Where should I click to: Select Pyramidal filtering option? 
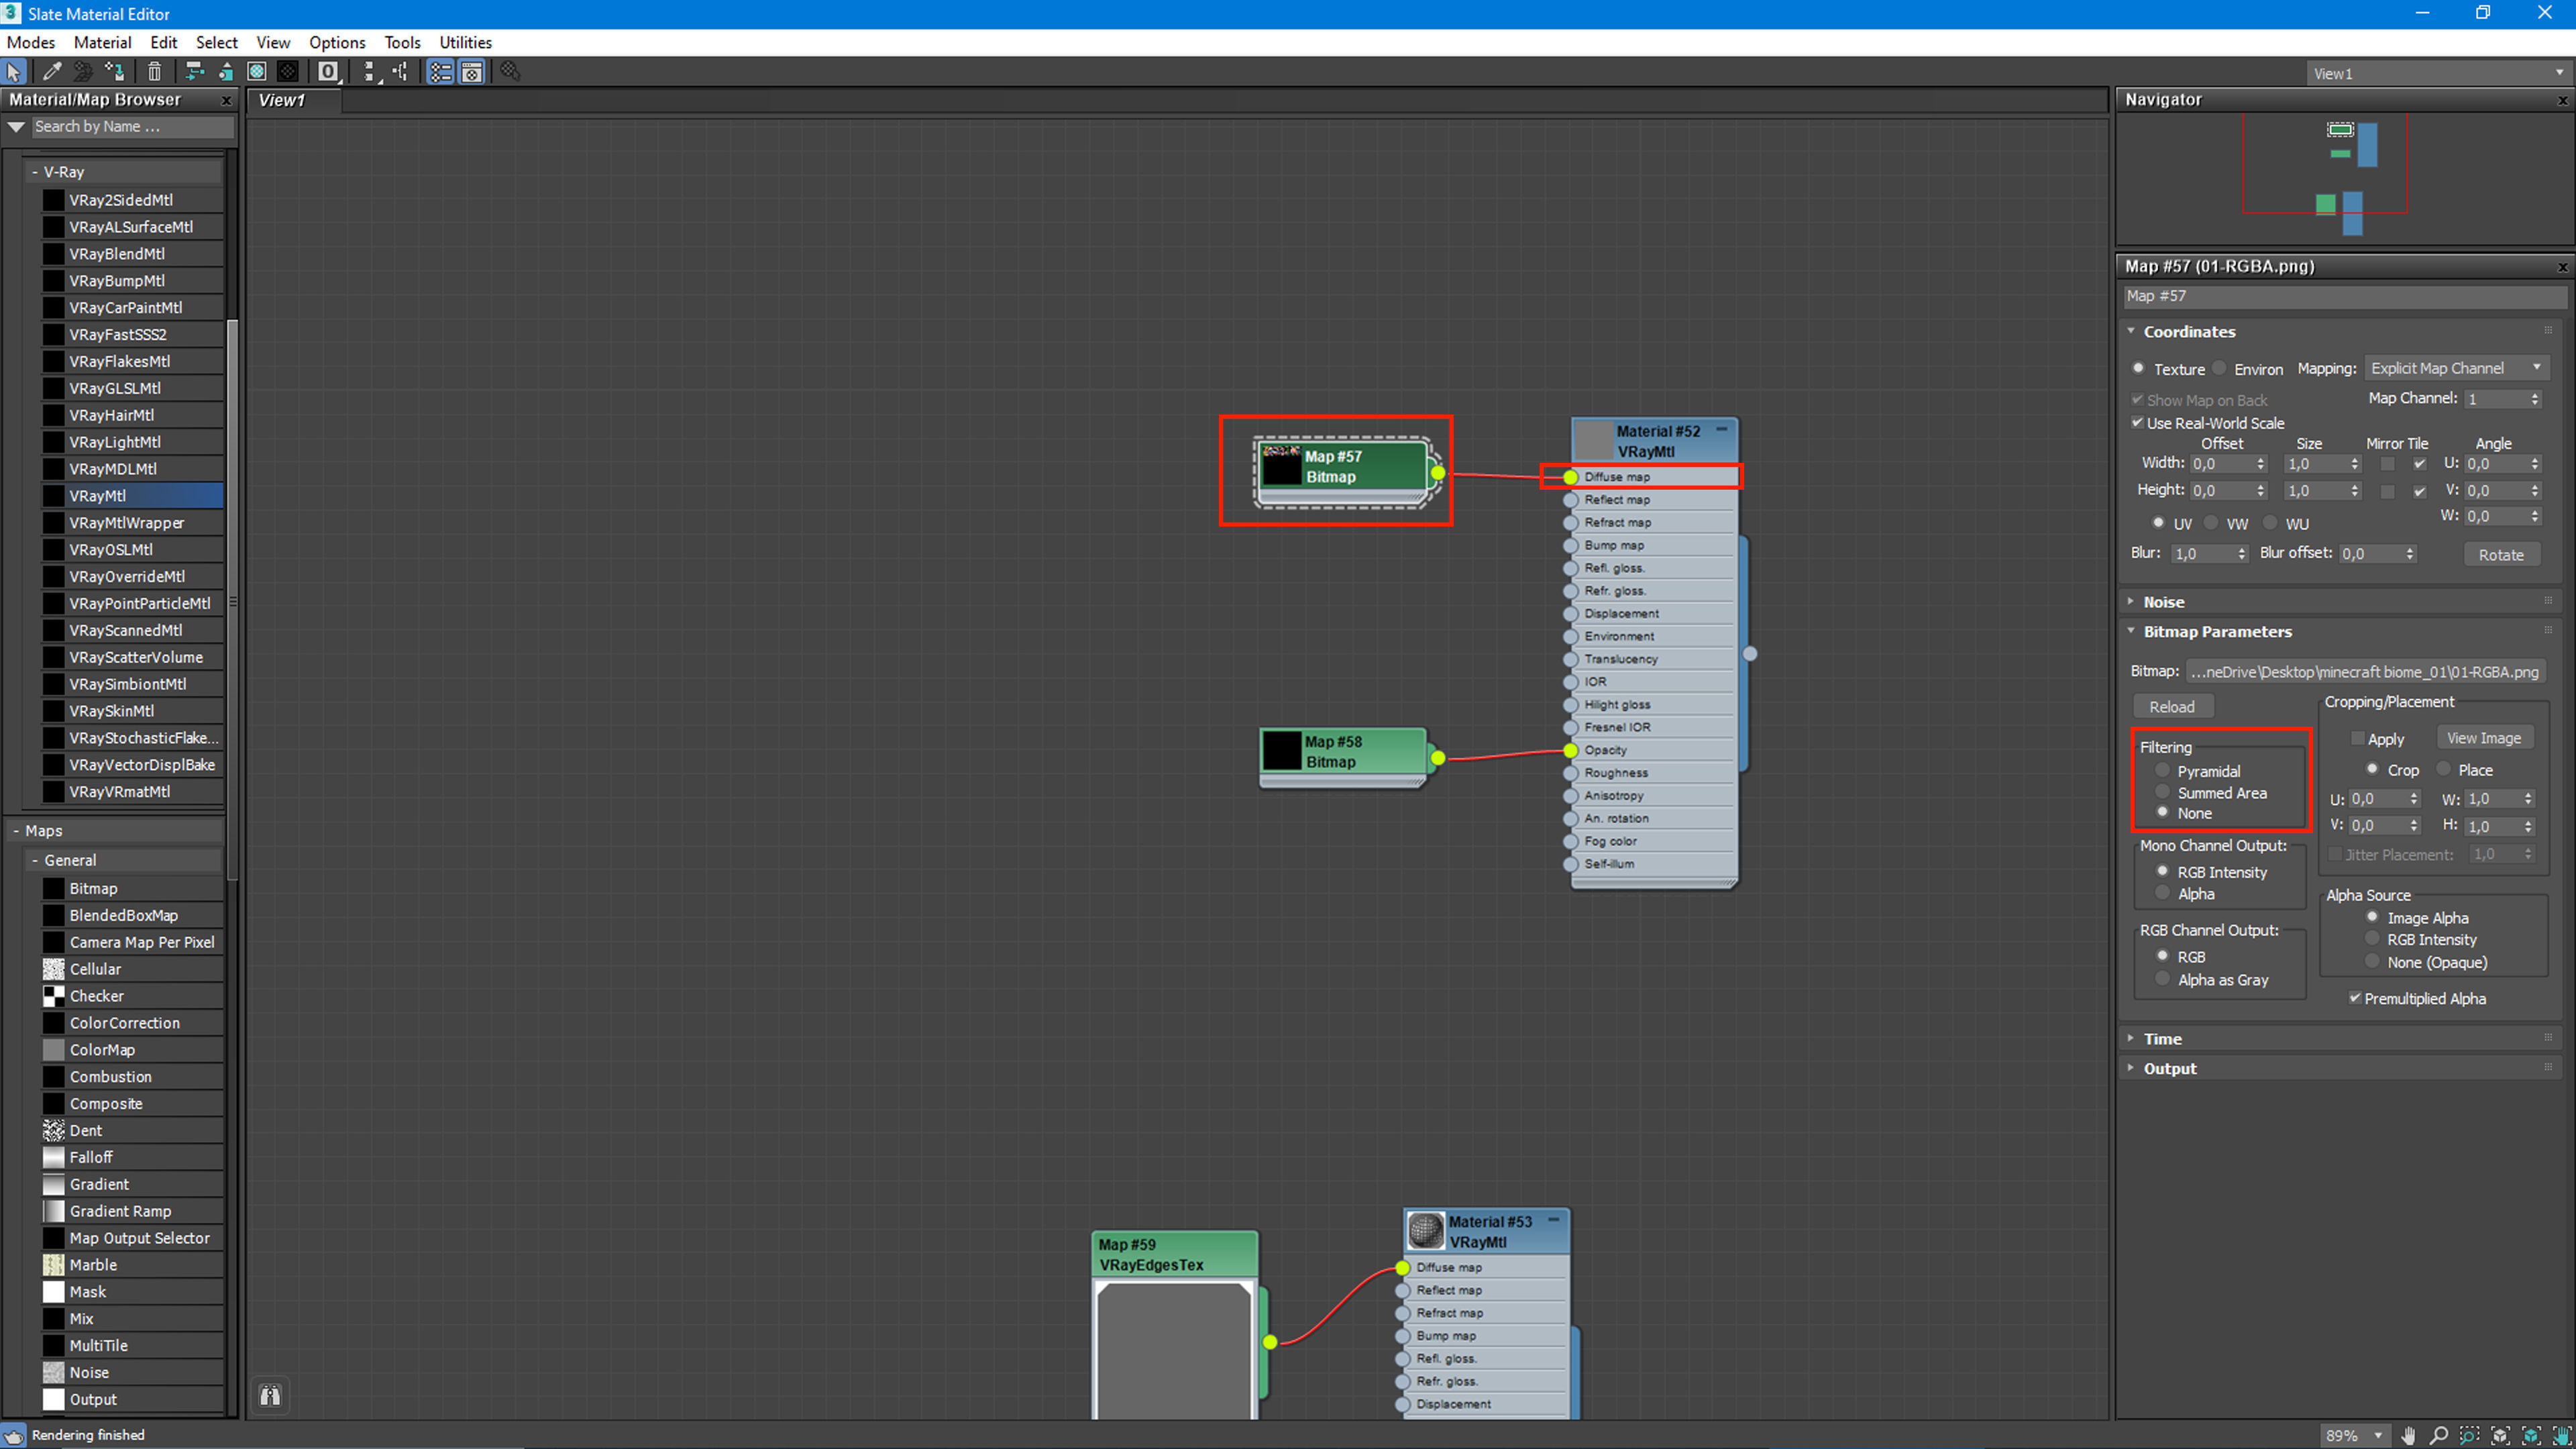point(2163,771)
